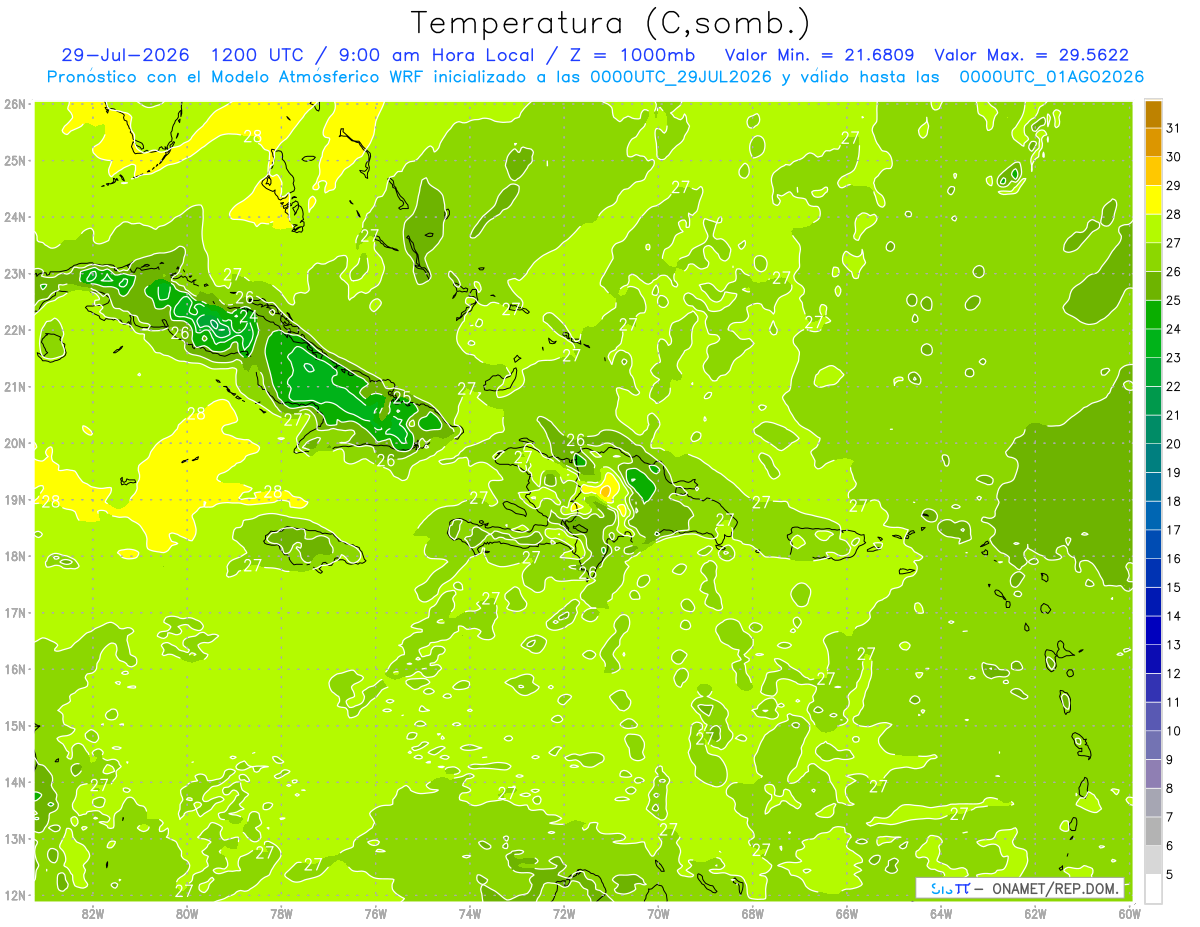Click the color scale segment between 26 and 27

click(x=1153, y=257)
